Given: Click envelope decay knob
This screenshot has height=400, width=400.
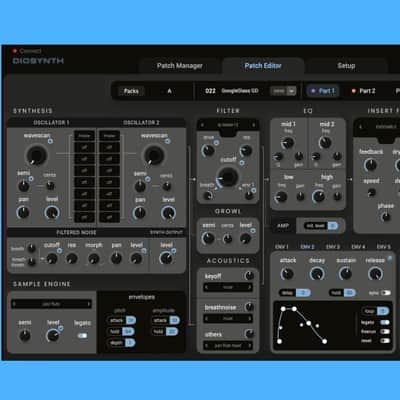Looking at the screenshot, I should 317,274.
